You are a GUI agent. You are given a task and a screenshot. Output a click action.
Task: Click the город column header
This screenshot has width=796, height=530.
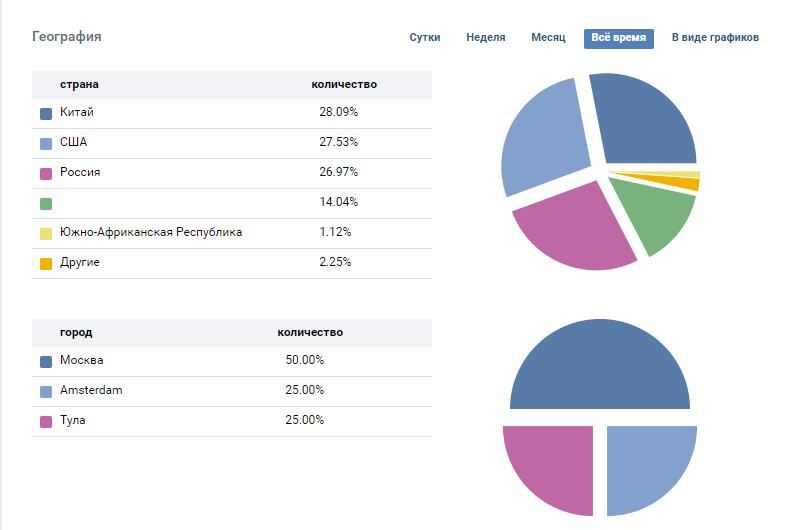pyautogui.click(x=76, y=333)
